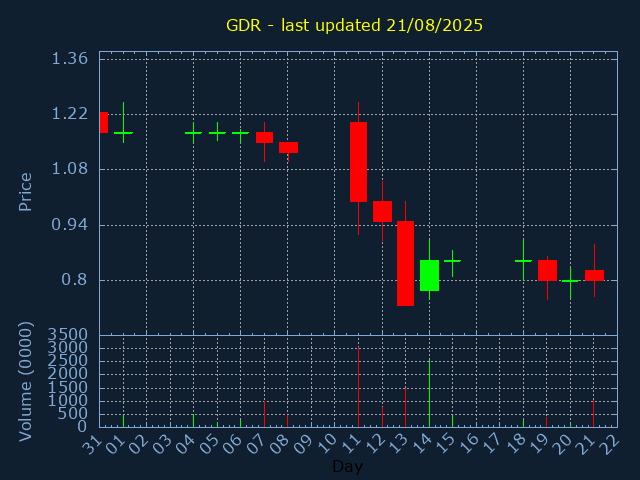
Task: Click the red volume bar for day 12
Action: pos(382,417)
